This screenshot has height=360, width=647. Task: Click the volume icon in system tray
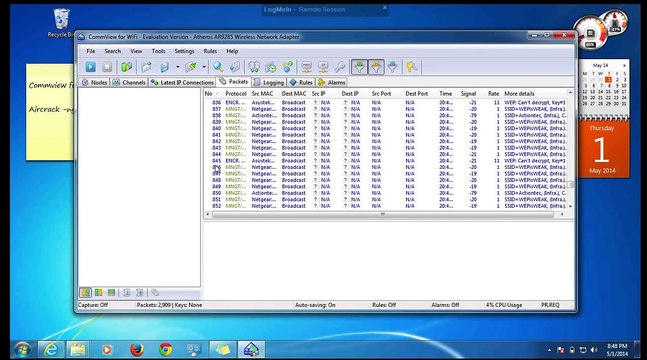click(x=594, y=350)
